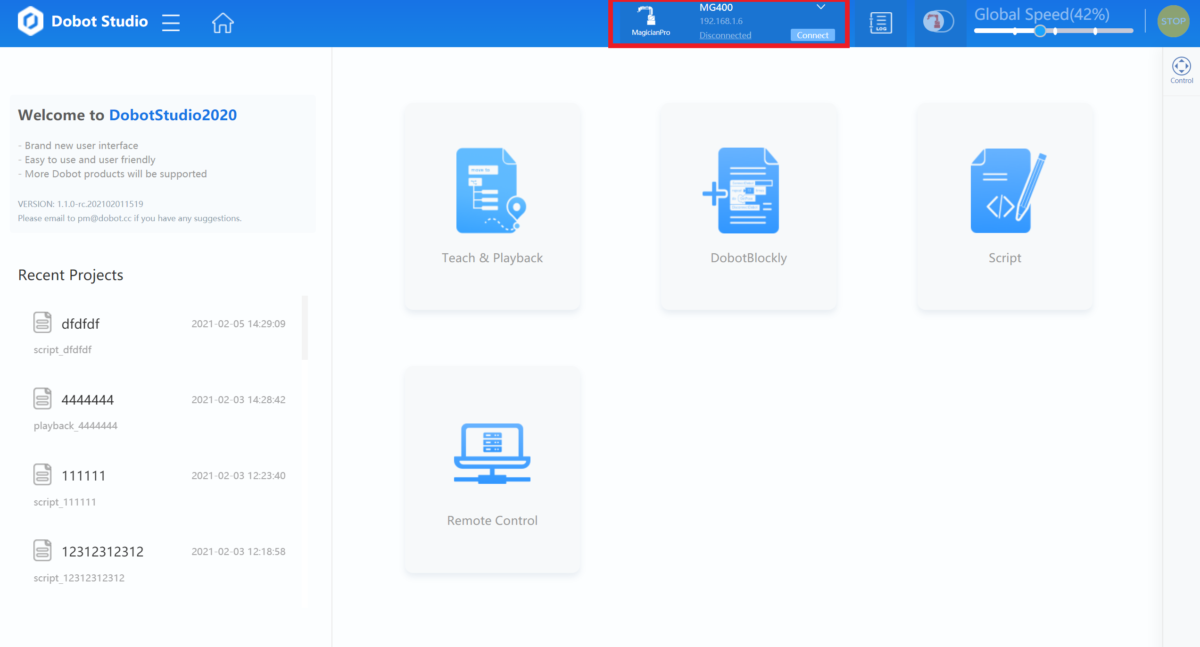Open the Teach & Playback module

tap(492, 207)
